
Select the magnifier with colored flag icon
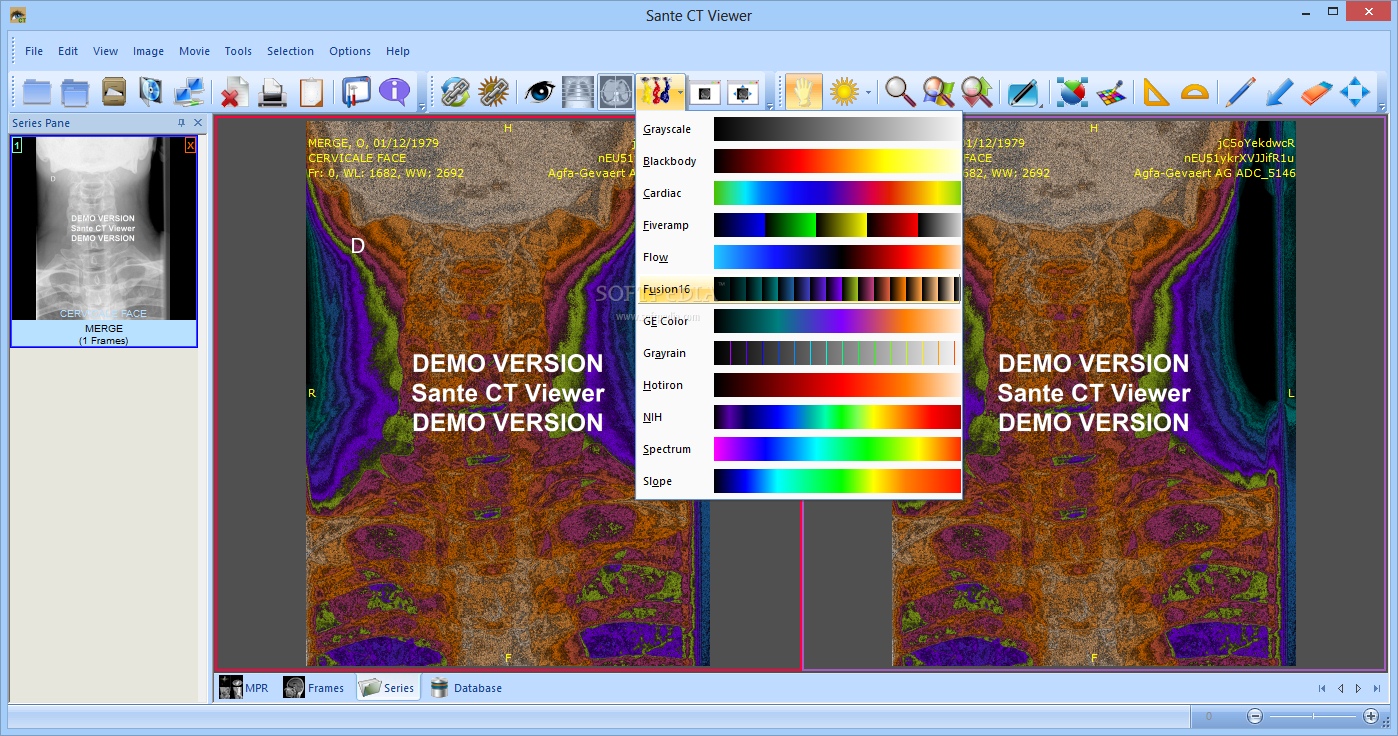pyautogui.click(x=938, y=92)
